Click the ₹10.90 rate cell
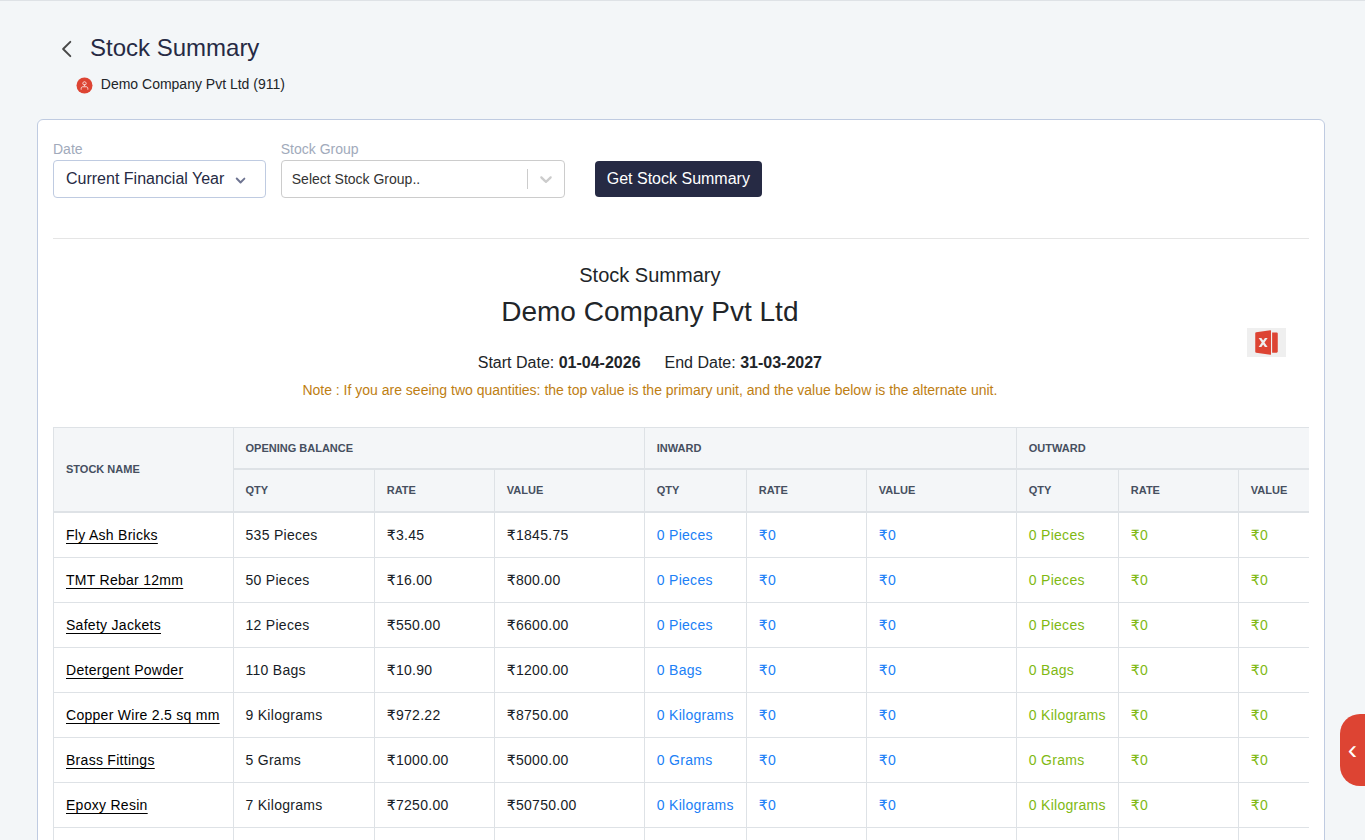This screenshot has width=1365, height=840. 434,670
